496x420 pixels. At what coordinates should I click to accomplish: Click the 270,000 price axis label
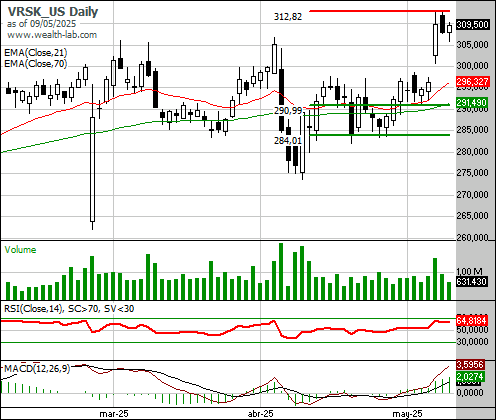472,194
